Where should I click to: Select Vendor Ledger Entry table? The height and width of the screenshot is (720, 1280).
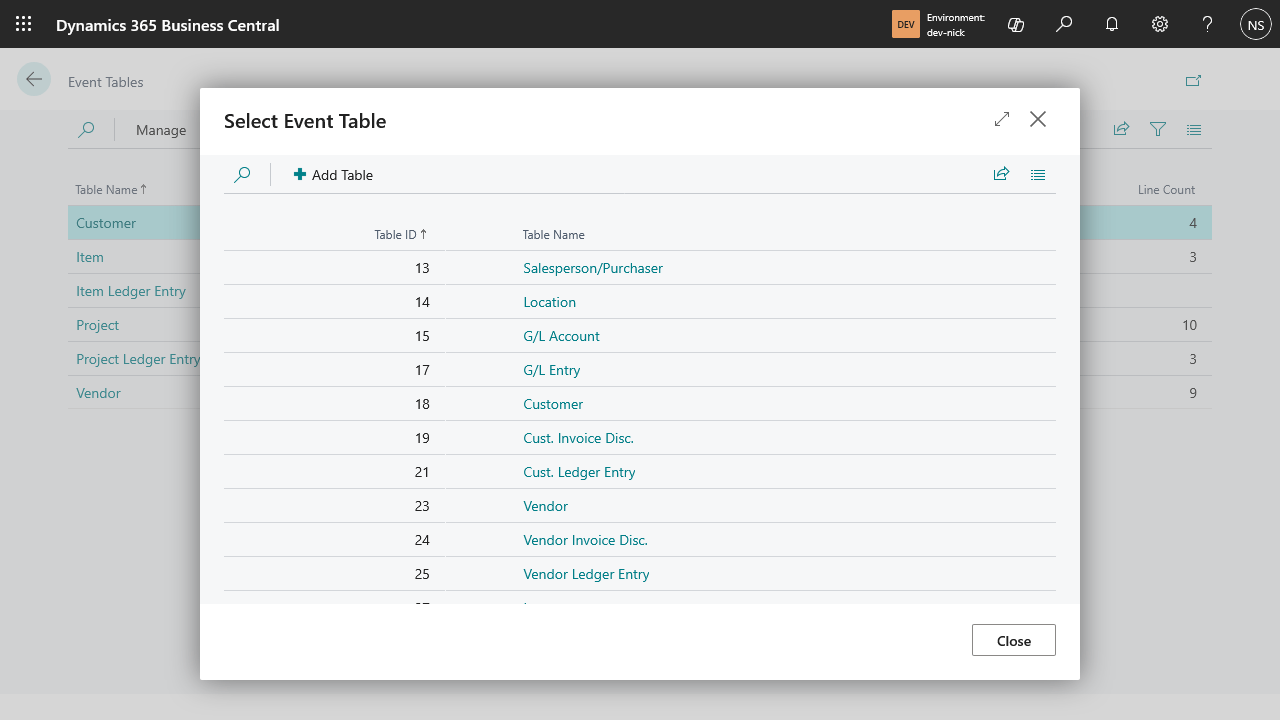coord(586,574)
